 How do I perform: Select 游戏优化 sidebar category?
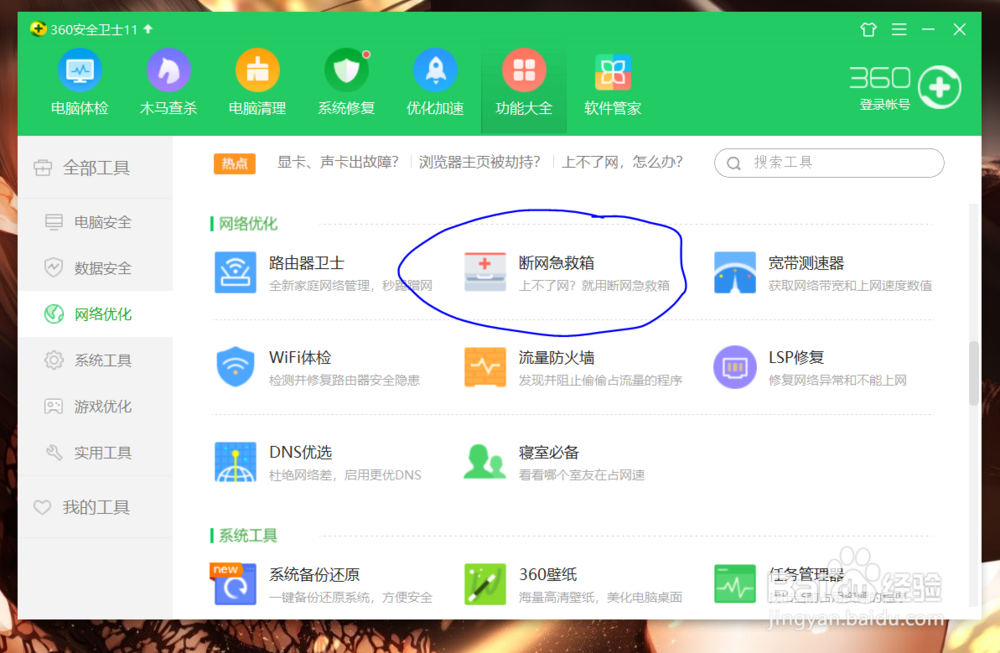click(96, 406)
